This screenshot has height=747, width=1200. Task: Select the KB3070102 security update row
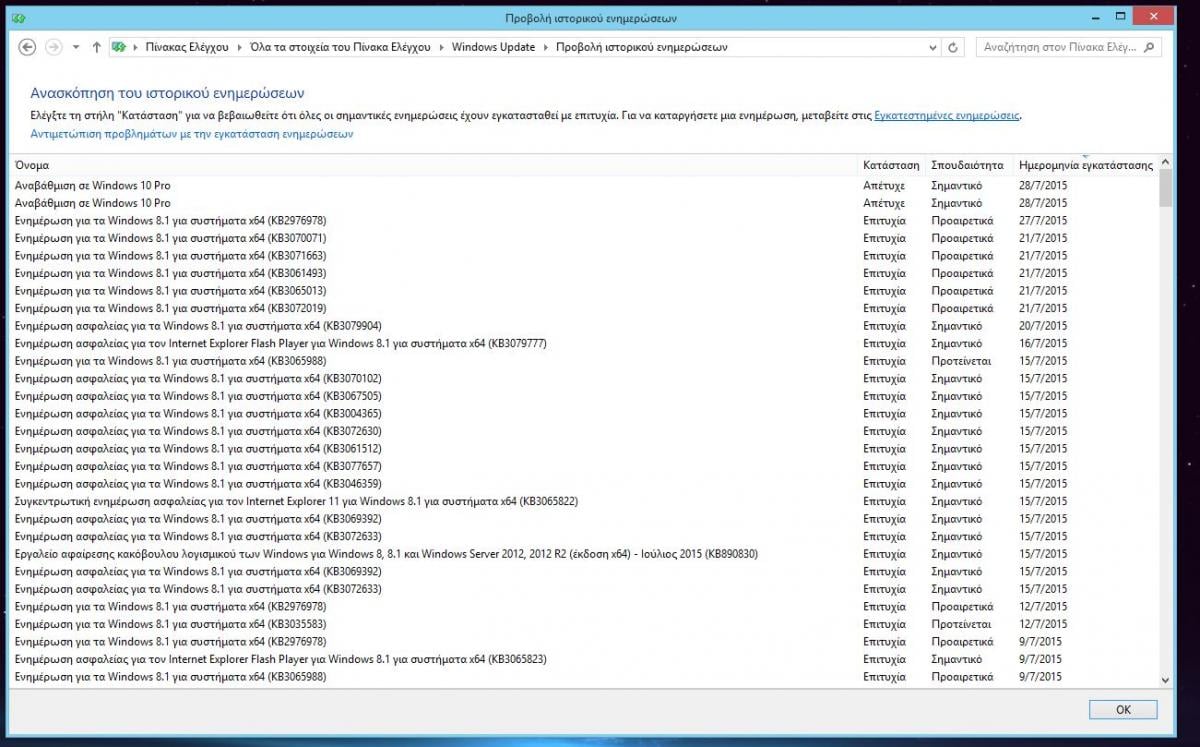pyautogui.click(x=585, y=378)
